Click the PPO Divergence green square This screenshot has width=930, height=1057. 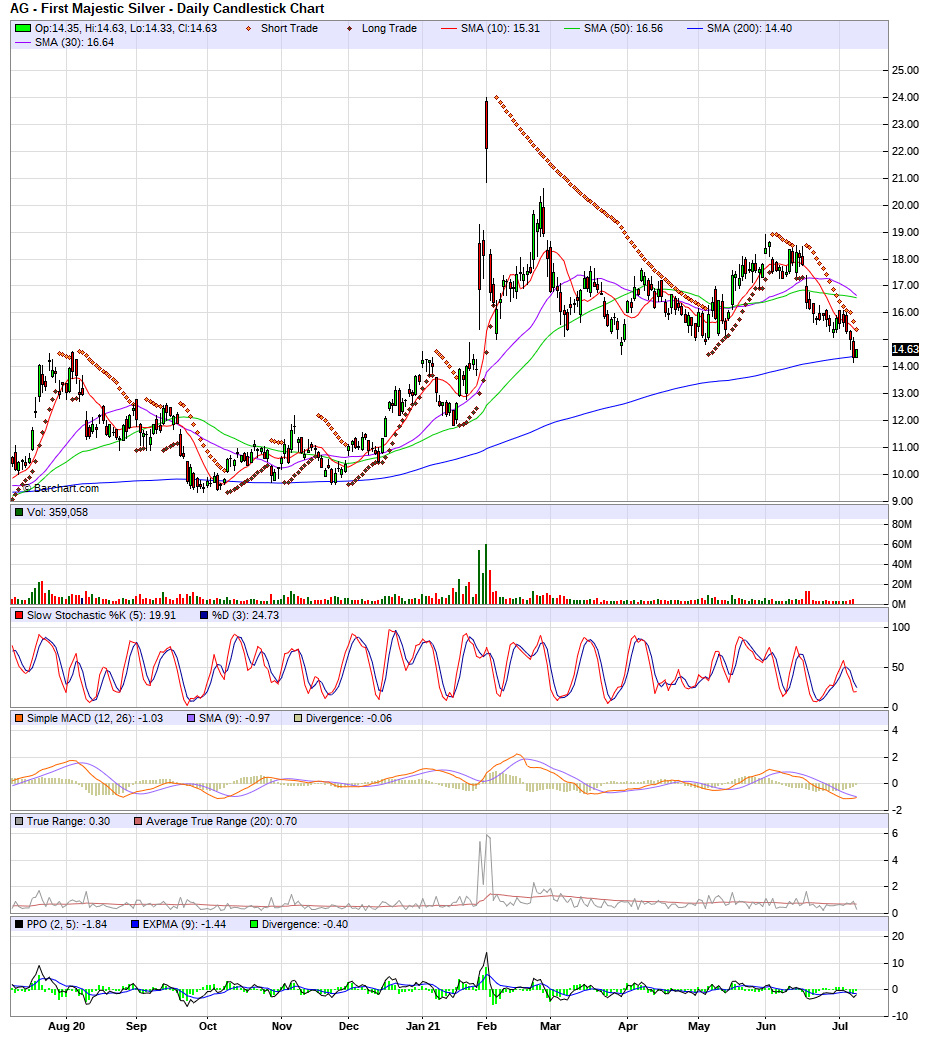(254, 924)
